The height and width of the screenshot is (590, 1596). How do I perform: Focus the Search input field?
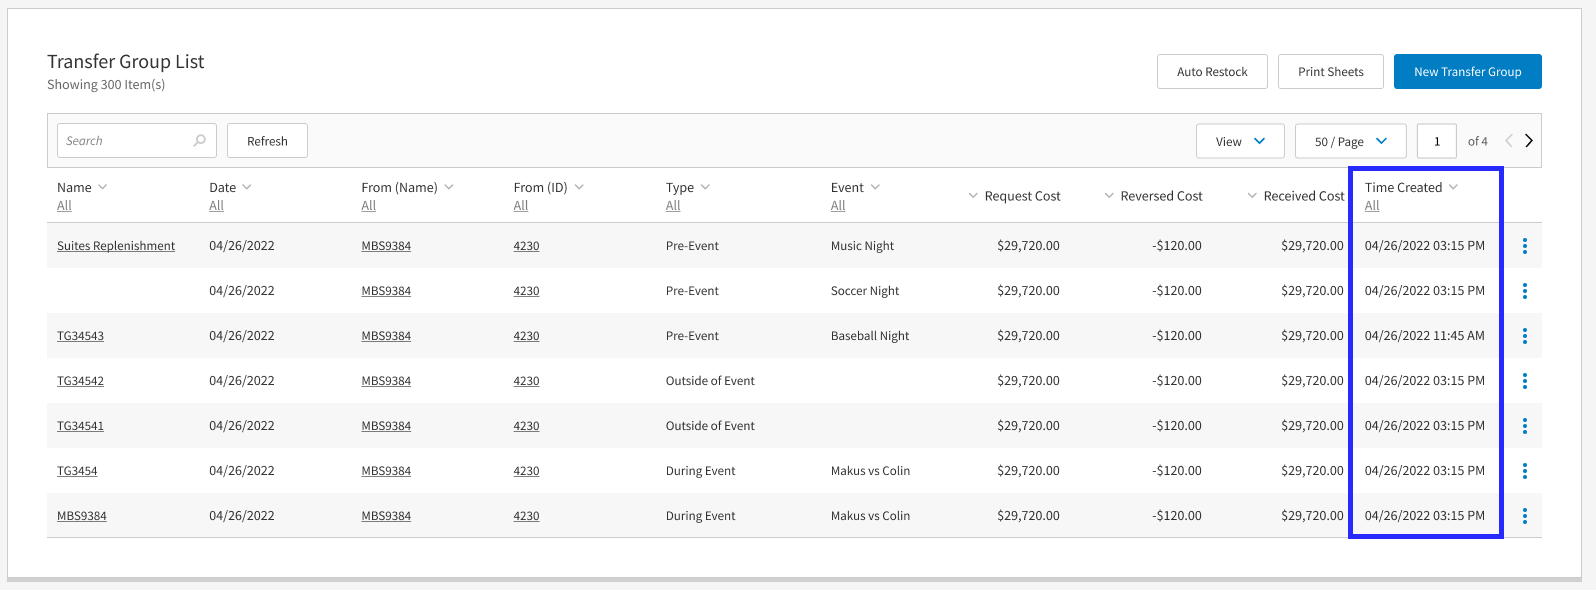[x=137, y=141]
